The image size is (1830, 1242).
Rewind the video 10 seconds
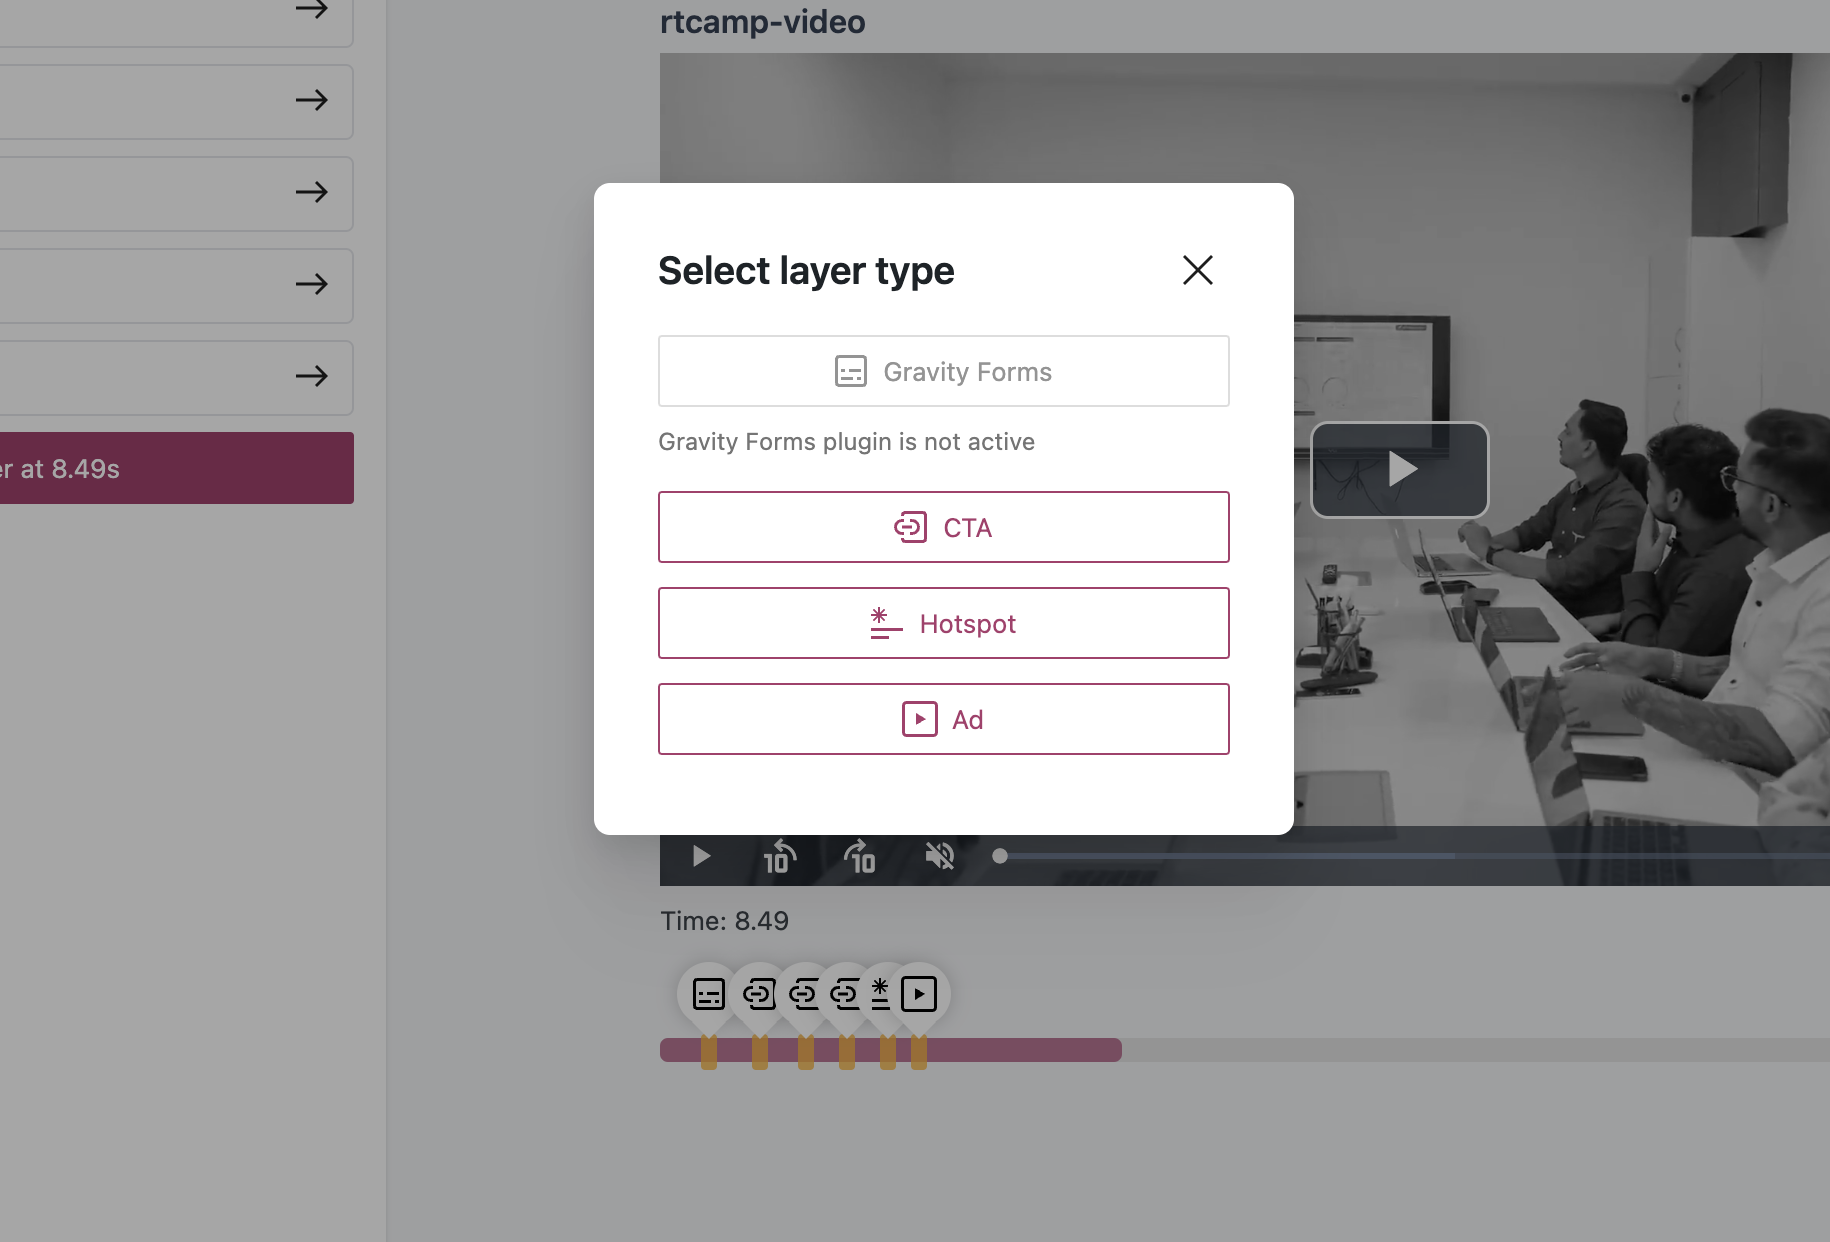(x=779, y=857)
